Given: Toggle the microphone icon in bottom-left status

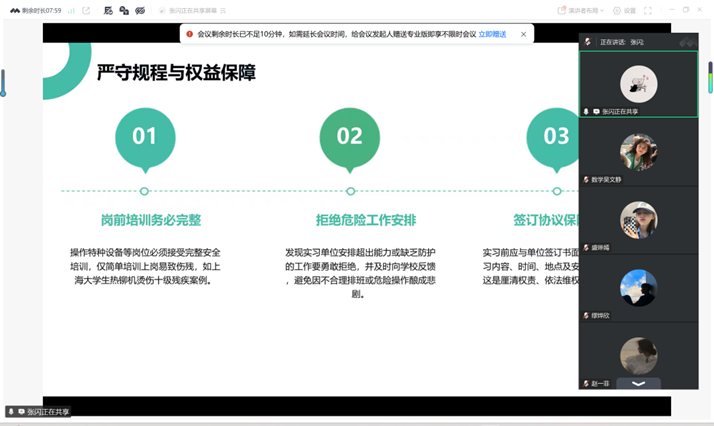Looking at the screenshot, I should 11,411.
